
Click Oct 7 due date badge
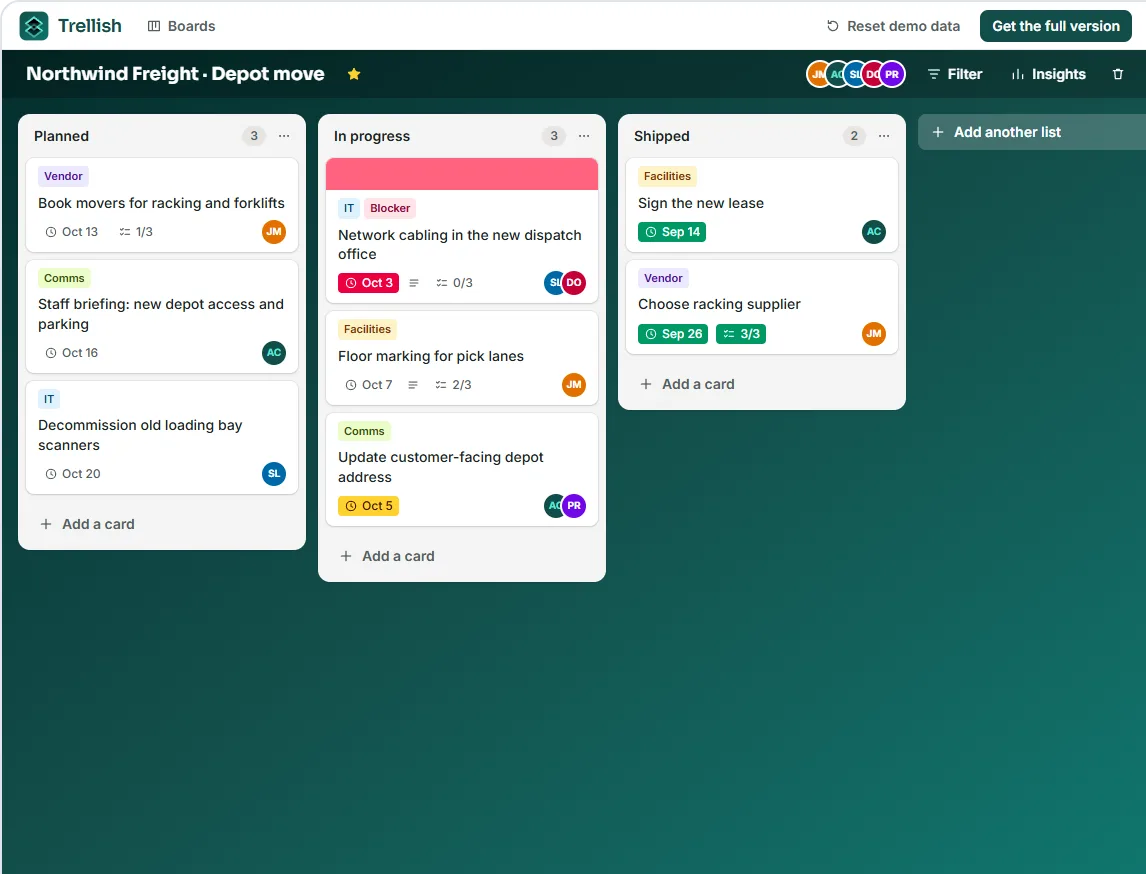coord(369,384)
